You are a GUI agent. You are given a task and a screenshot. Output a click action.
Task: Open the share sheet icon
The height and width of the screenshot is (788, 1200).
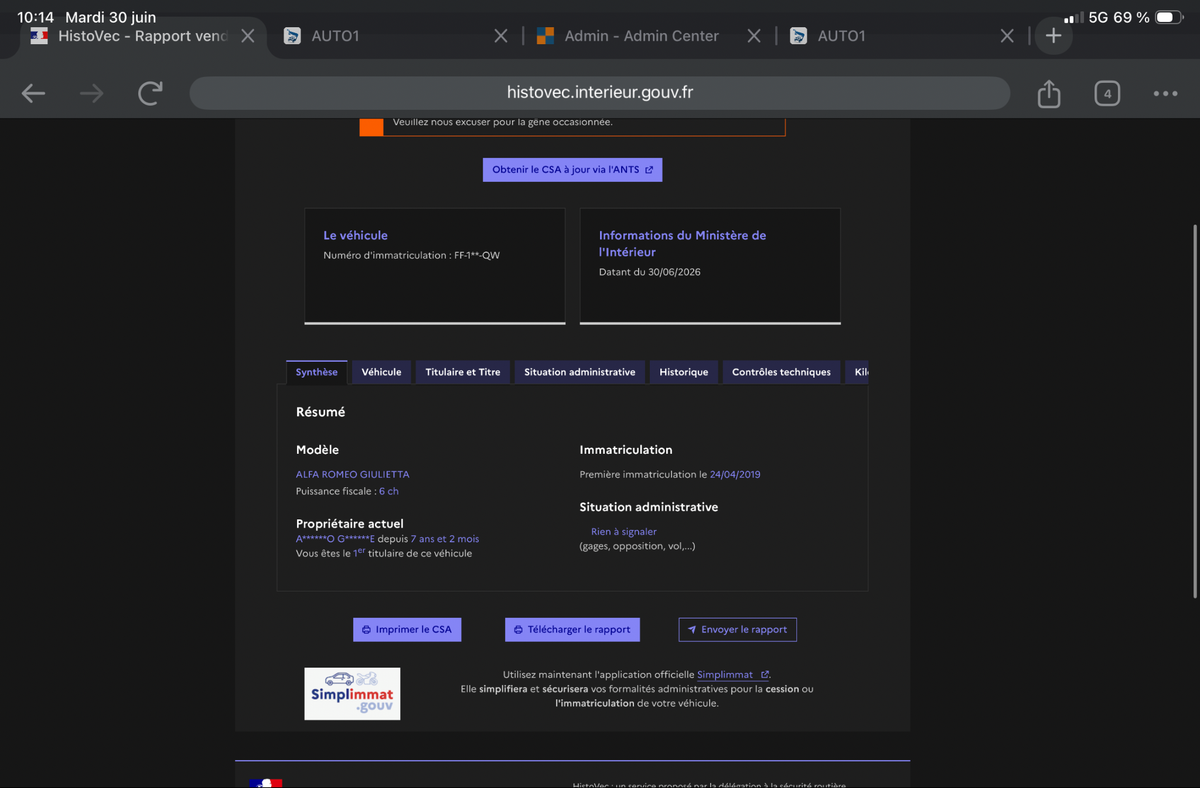(1048, 94)
